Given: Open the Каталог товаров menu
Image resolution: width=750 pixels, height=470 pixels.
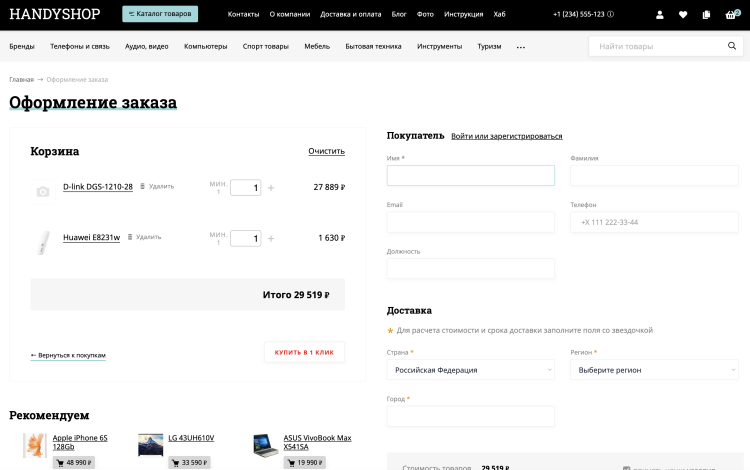Looking at the screenshot, I should pyautogui.click(x=160, y=14).
